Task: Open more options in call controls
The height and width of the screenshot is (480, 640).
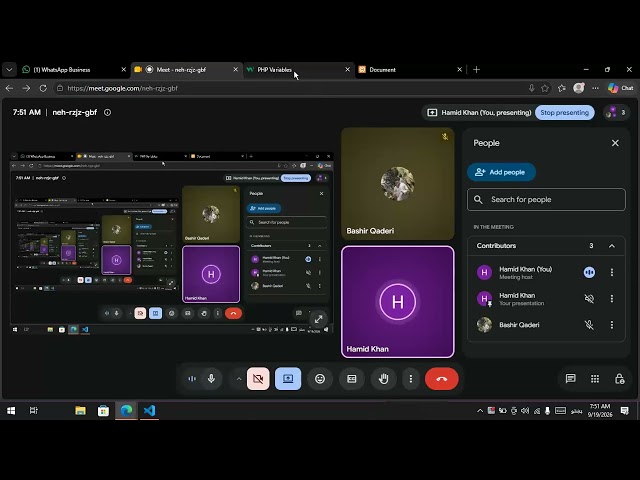Action: (x=411, y=379)
